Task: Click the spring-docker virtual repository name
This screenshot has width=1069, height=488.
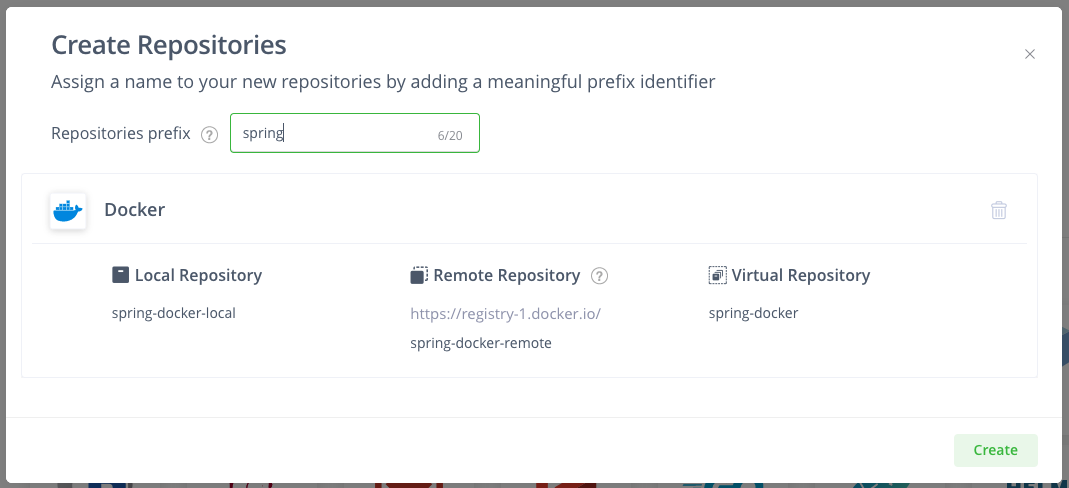Action: [x=753, y=313]
